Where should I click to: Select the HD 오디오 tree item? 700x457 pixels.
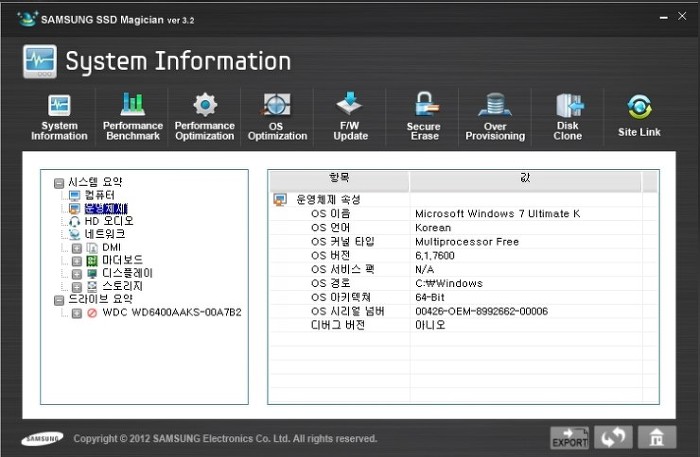point(109,221)
